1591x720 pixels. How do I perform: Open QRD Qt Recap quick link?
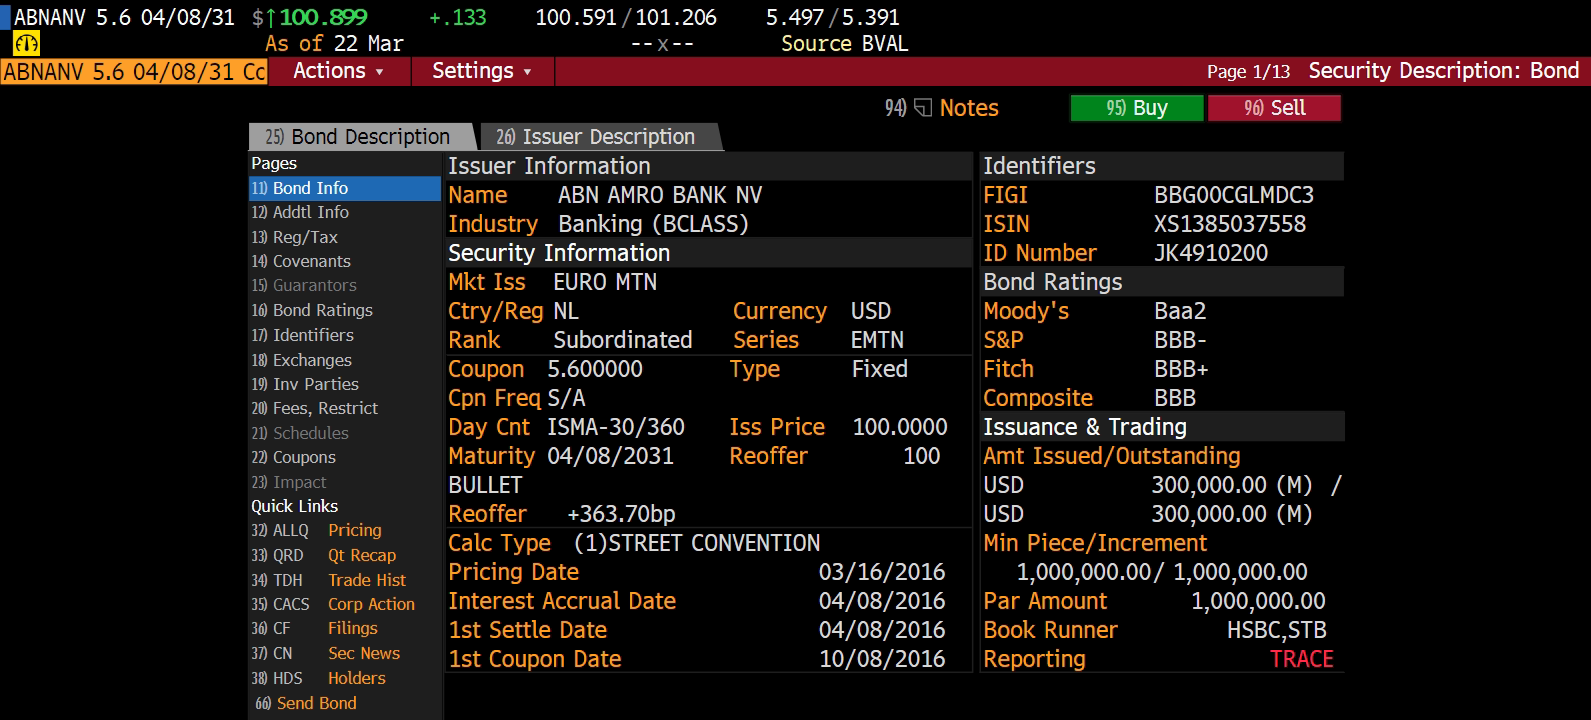pos(323,555)
